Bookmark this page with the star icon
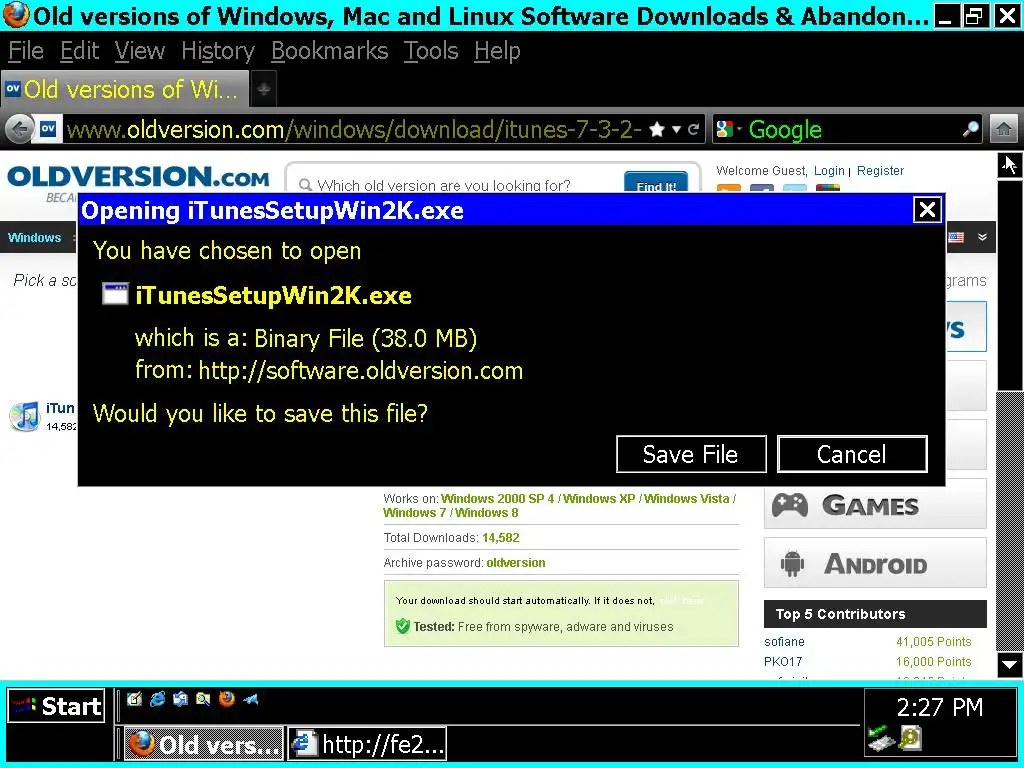Viewport: 1024px width, 768px height. click(x=657, y=129)
